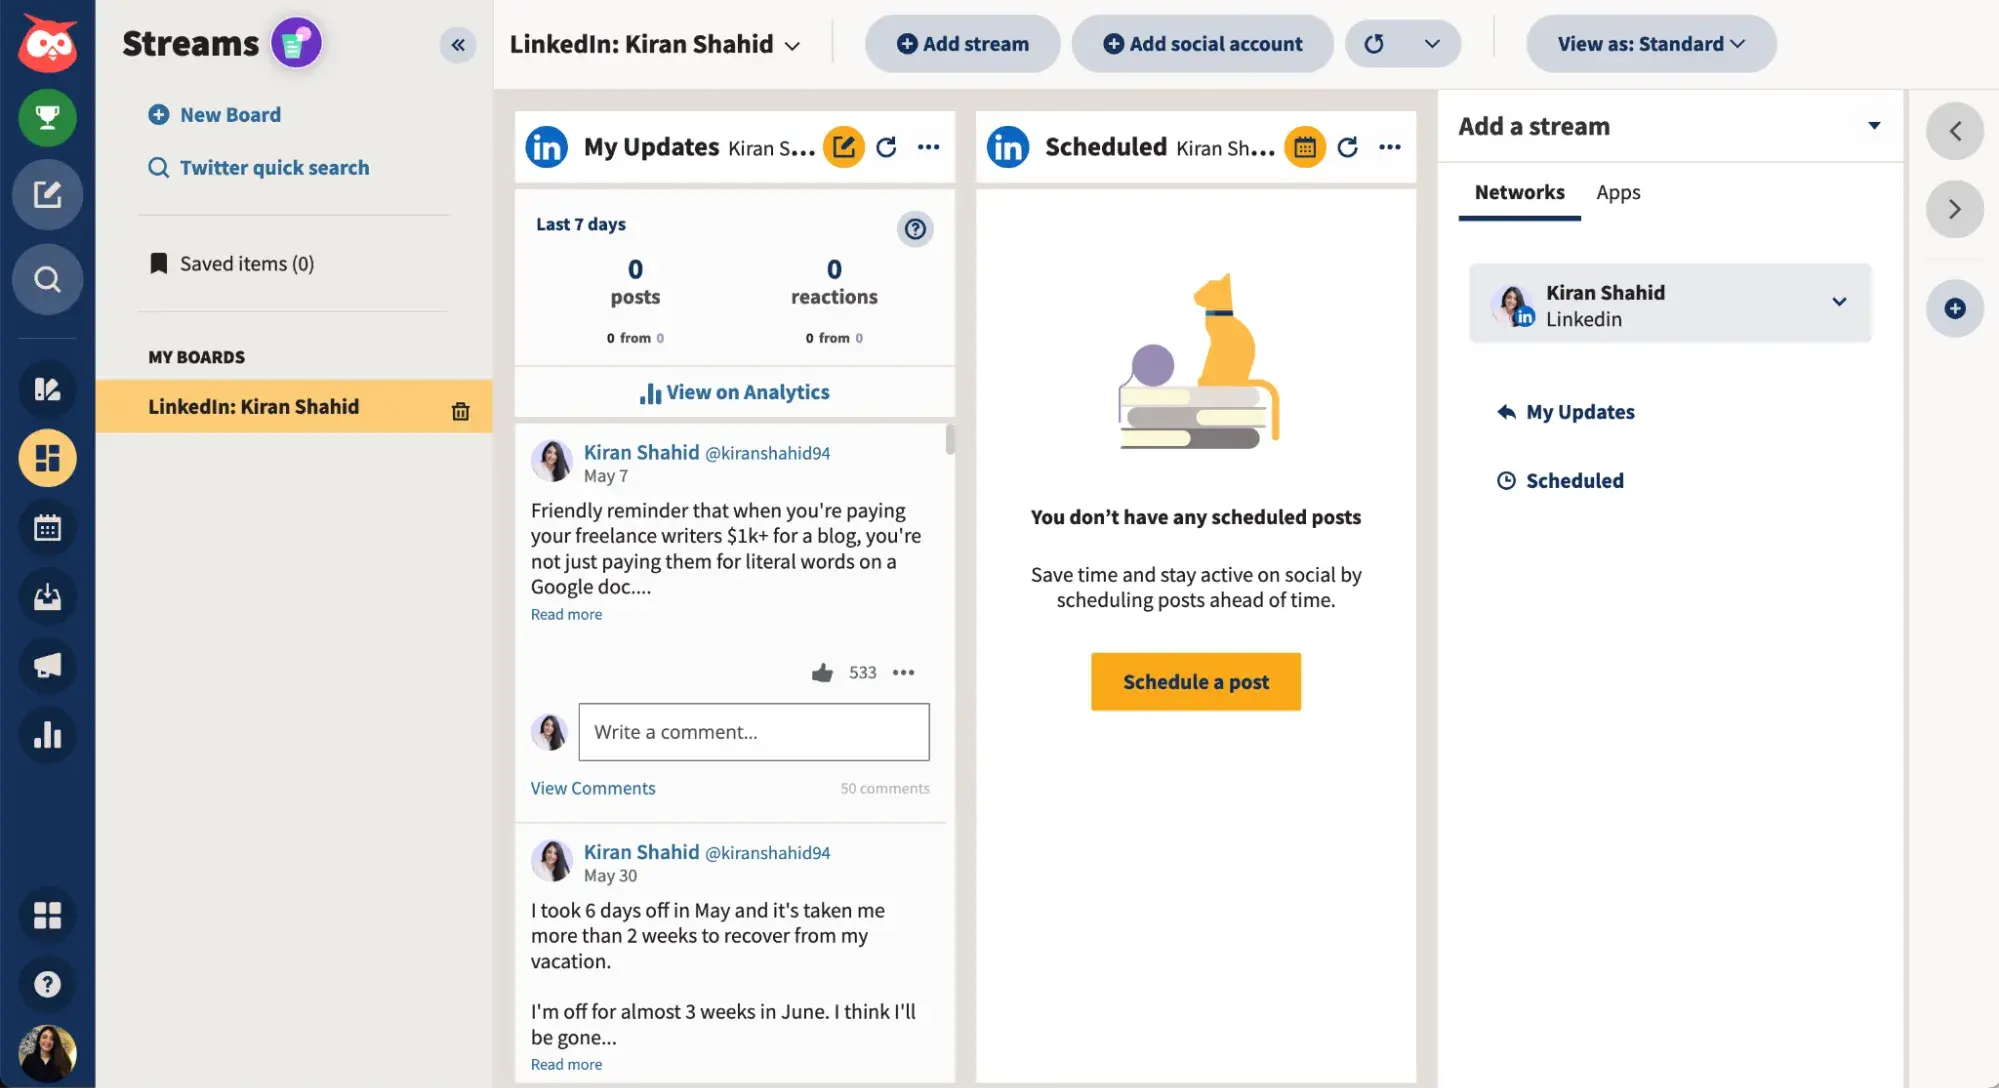Click the refresh icon on Scheduled stream
This screenshot has width=1999, height=1089.
click(x=1347, y=145)
